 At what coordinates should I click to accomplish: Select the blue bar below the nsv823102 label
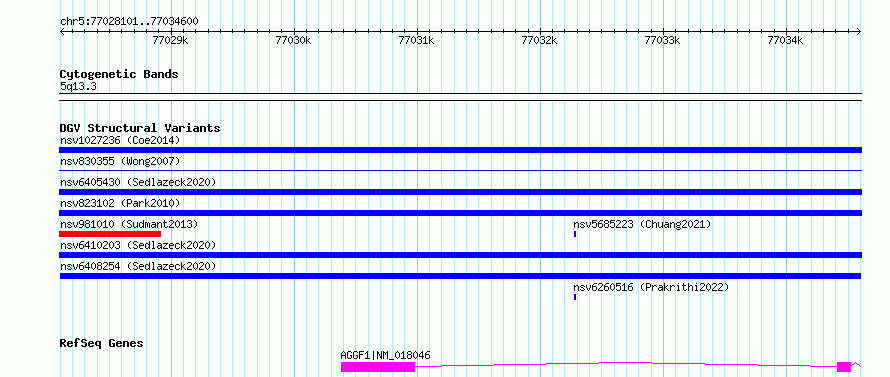click(460, 213)
